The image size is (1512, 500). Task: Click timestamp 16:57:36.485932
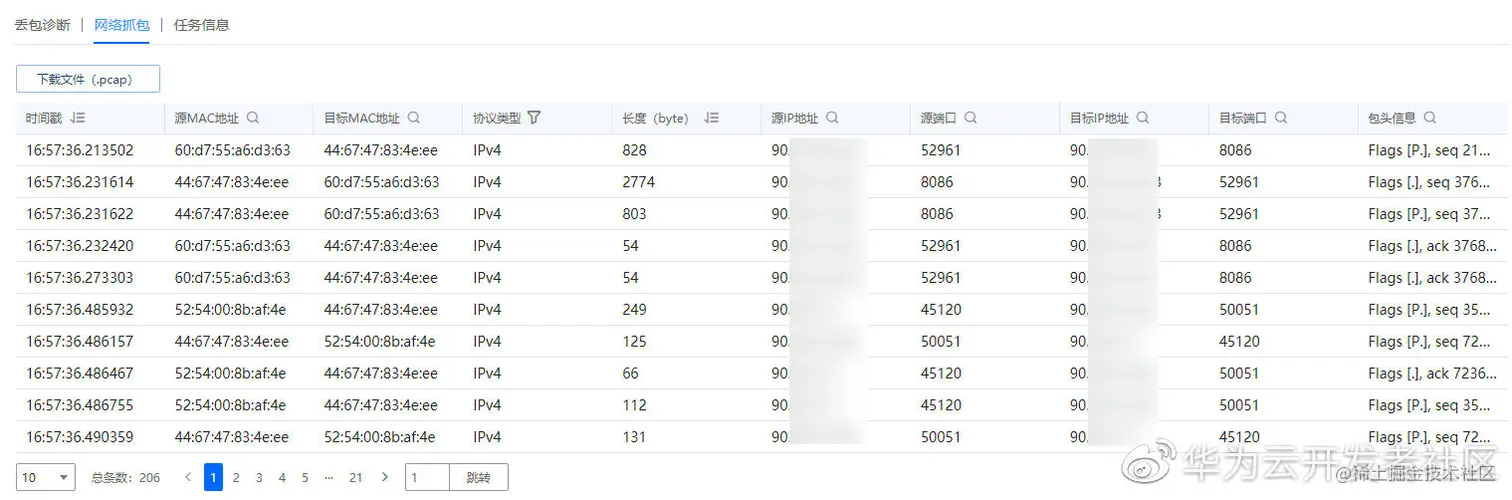pos(80,310)
